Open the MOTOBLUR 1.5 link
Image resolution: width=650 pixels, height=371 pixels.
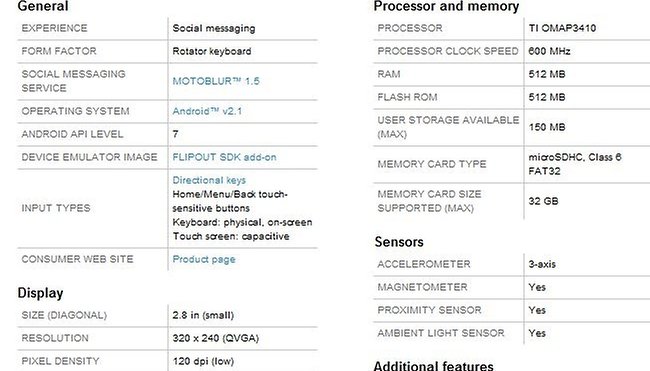tap(216, 81)
